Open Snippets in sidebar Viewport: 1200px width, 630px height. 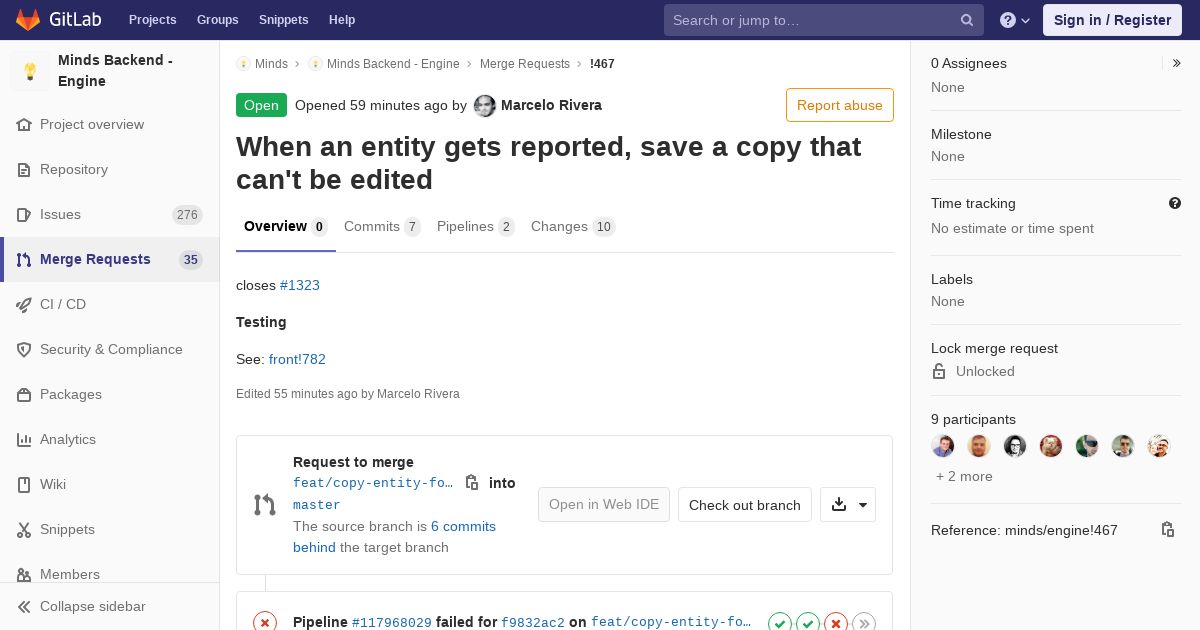pos(67,529)
